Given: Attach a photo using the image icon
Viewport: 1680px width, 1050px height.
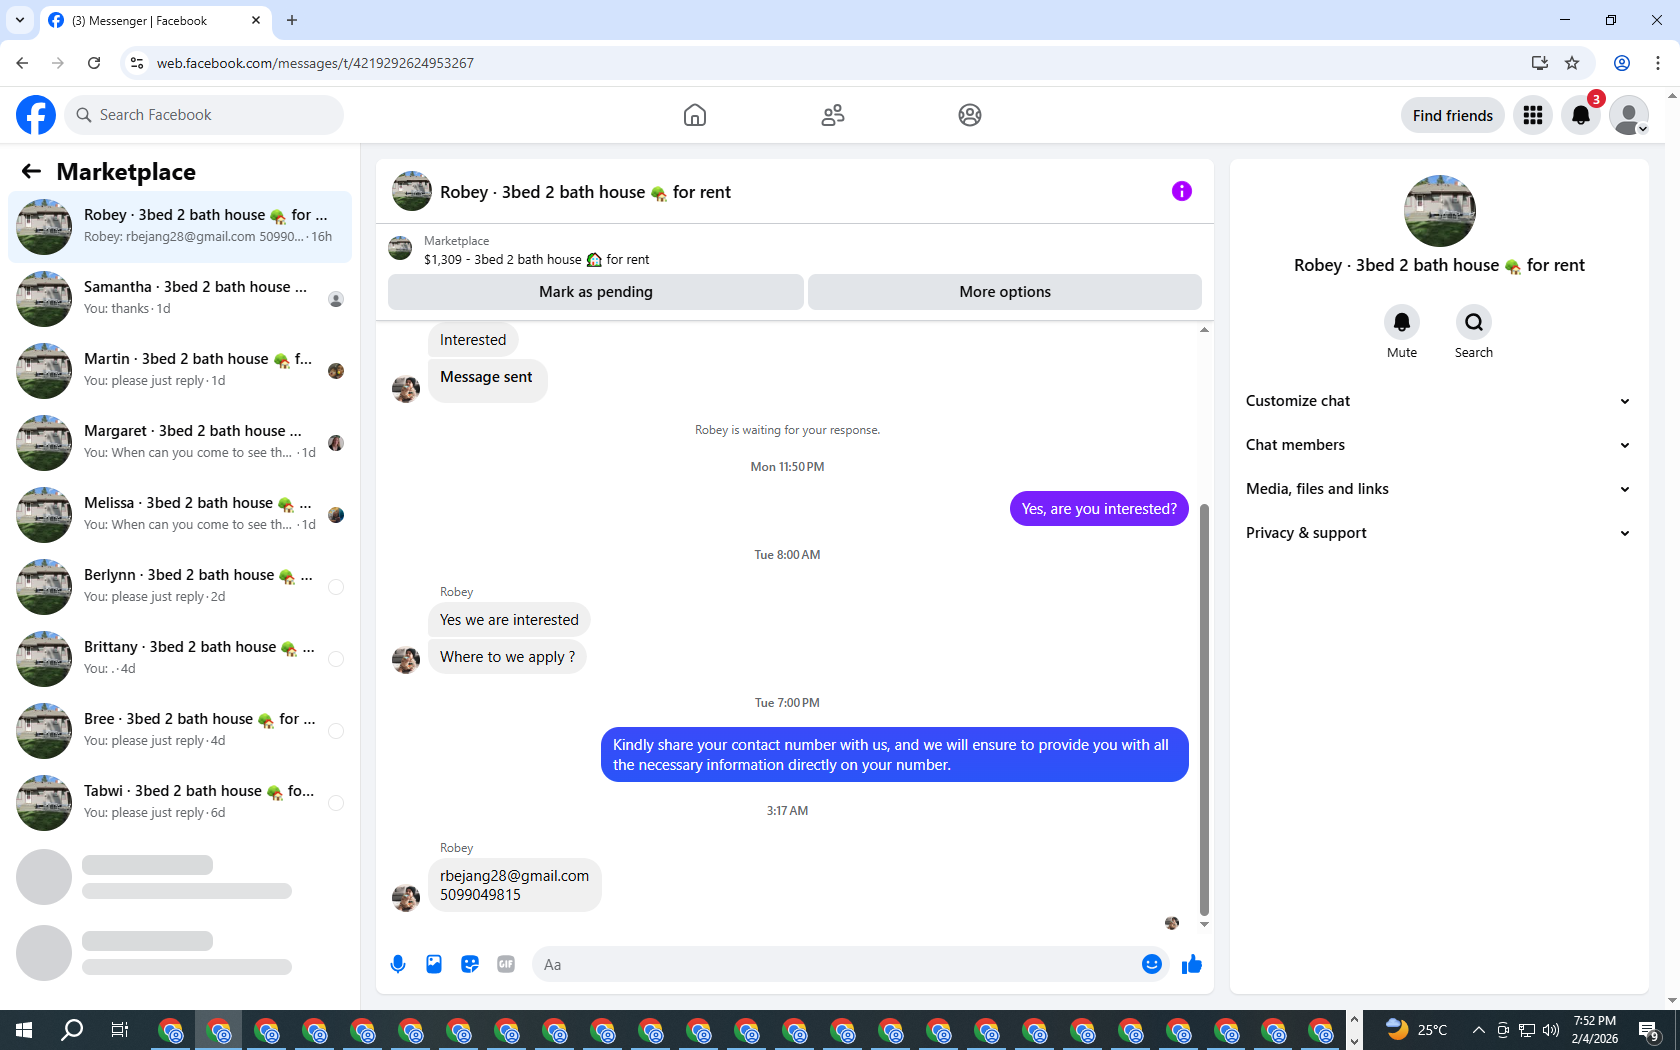Looking at the screenshot, I should [x=434, y=964].
